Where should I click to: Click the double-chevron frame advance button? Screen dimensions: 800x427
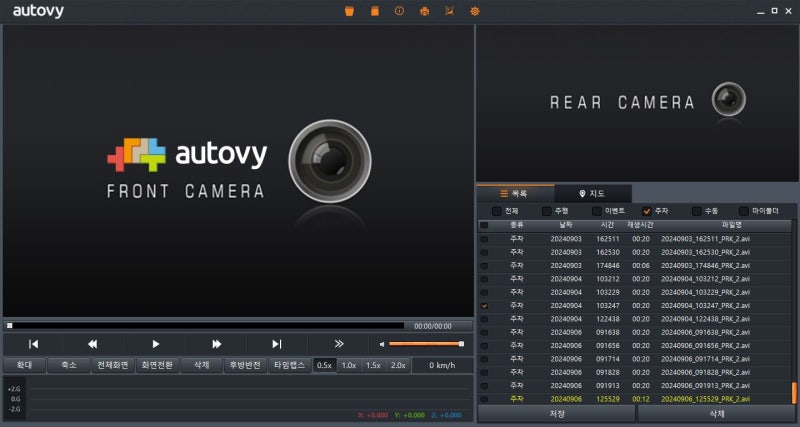coord(339,344)
